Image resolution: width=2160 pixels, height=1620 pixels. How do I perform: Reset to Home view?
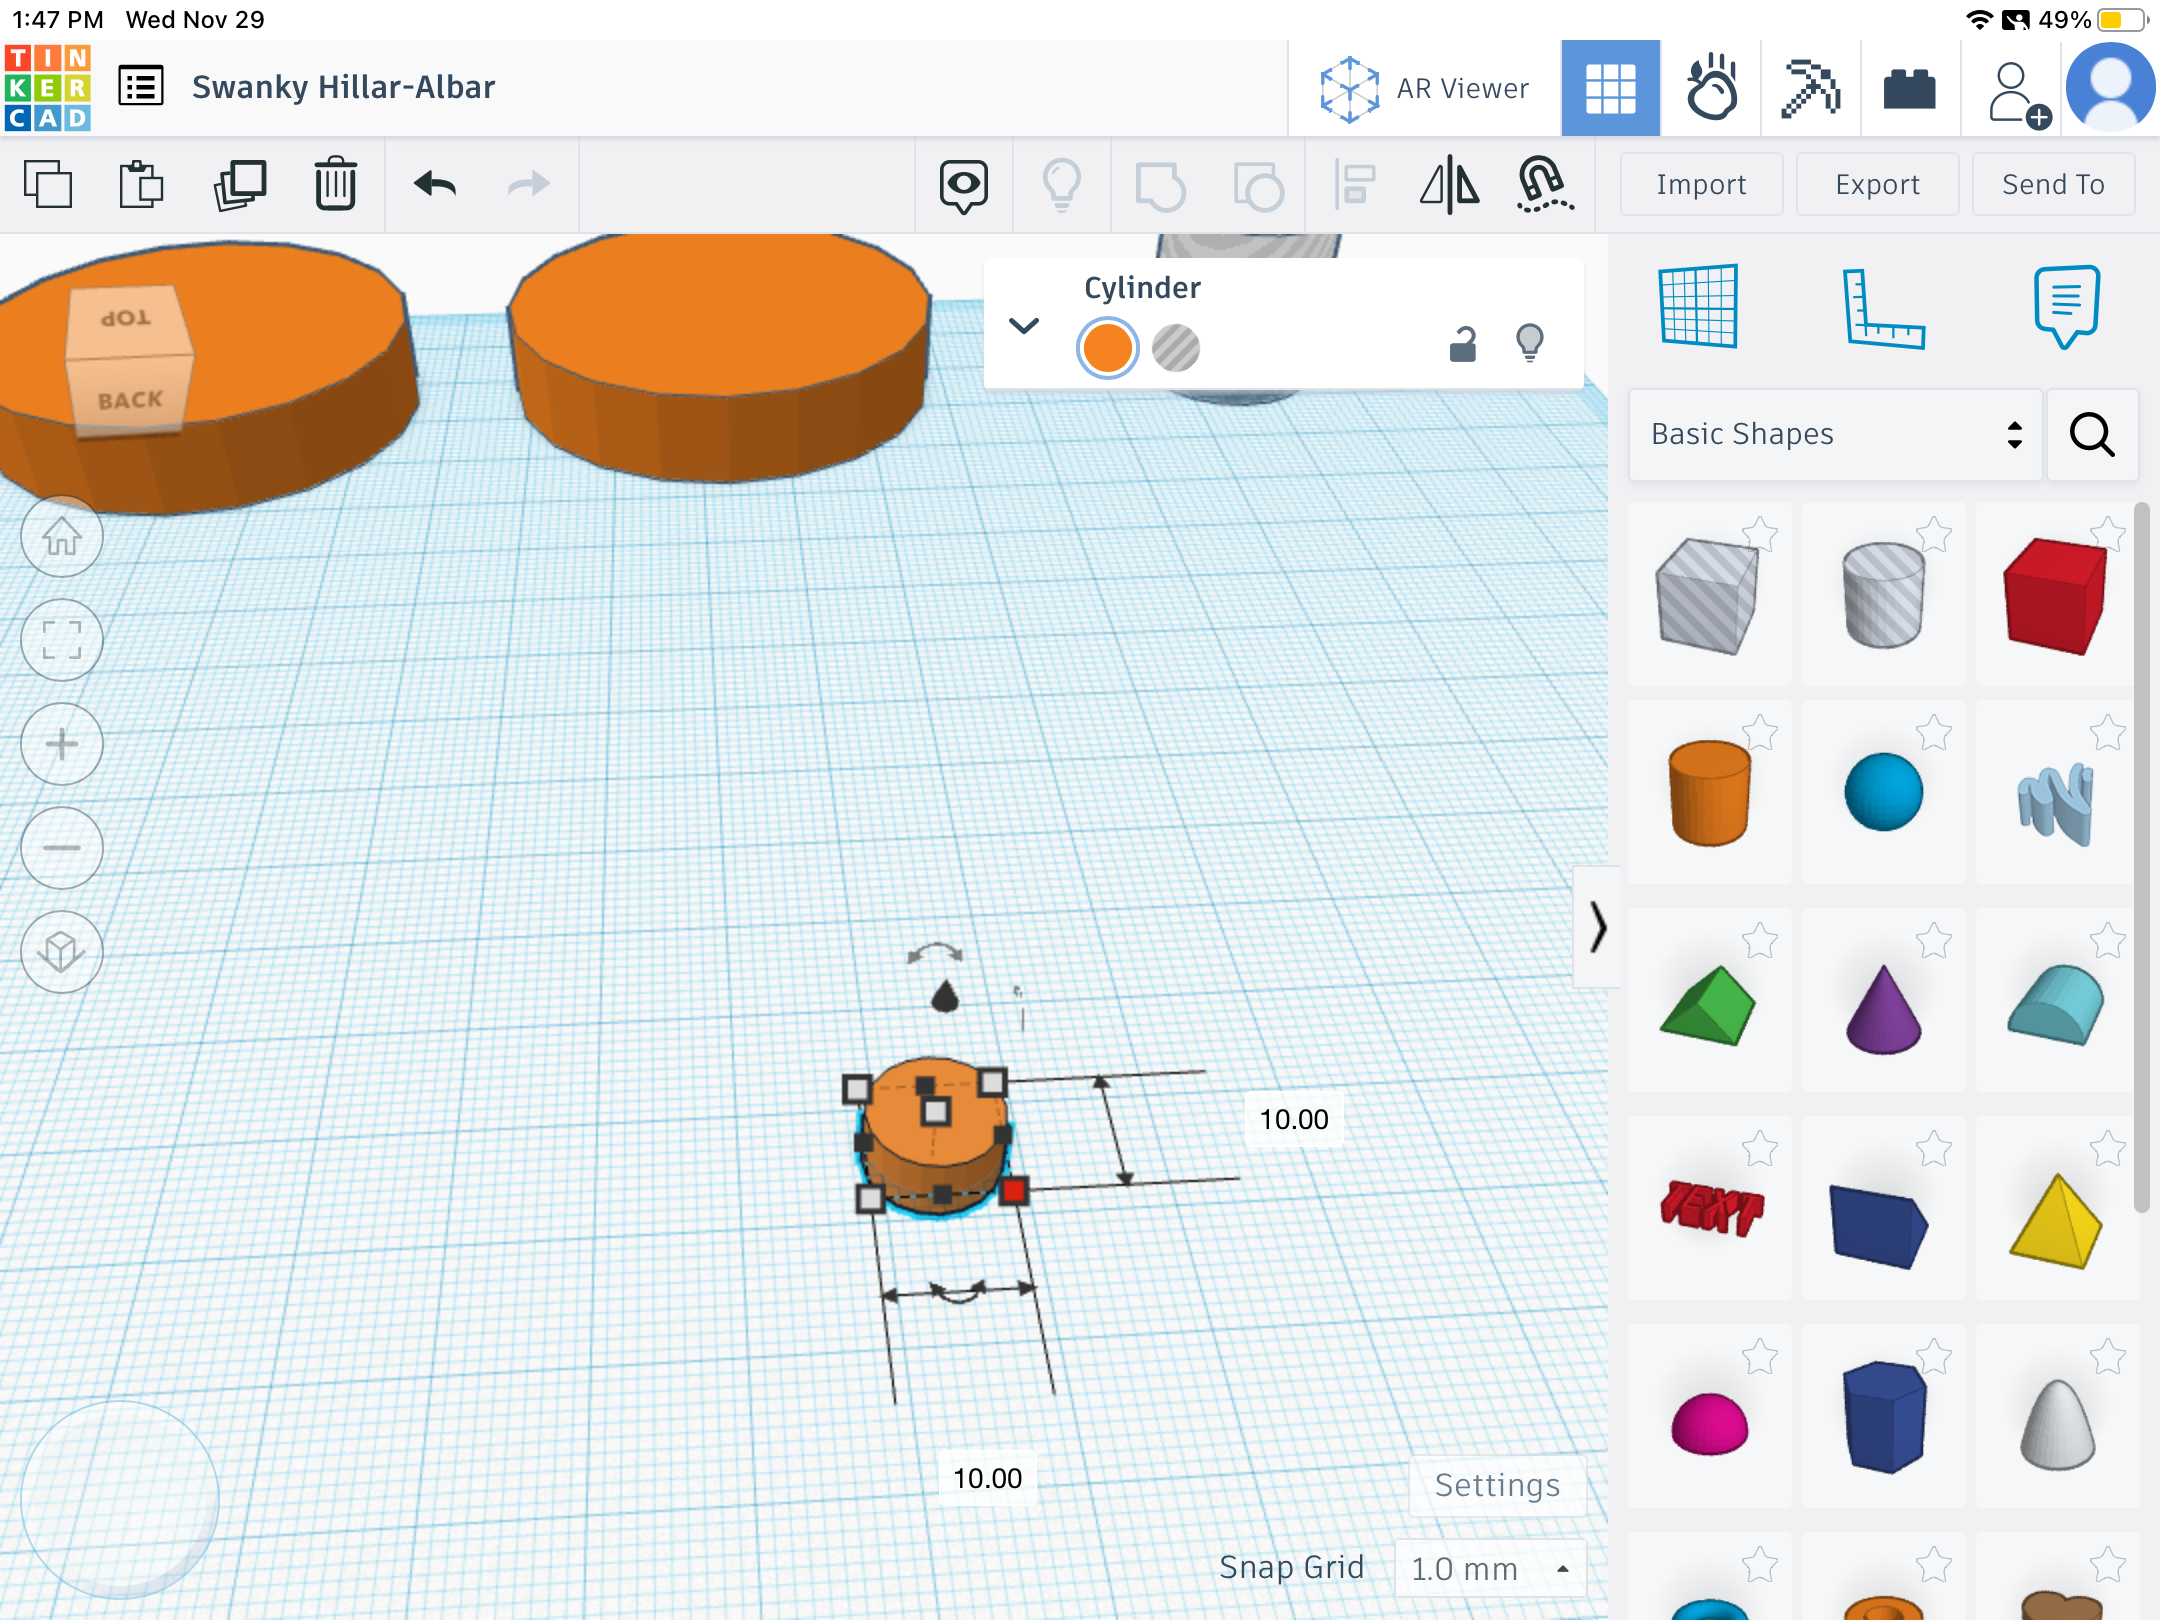[62, 536]
